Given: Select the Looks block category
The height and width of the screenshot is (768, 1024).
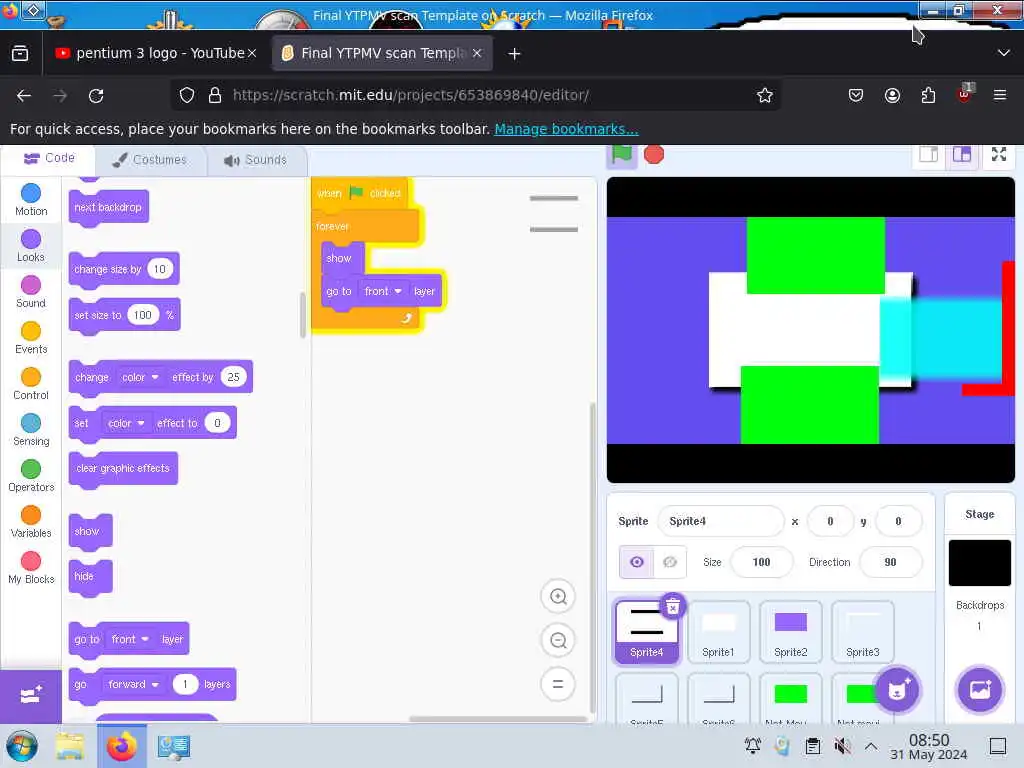Looking at the screenshot, I should (x=31, y=246).
